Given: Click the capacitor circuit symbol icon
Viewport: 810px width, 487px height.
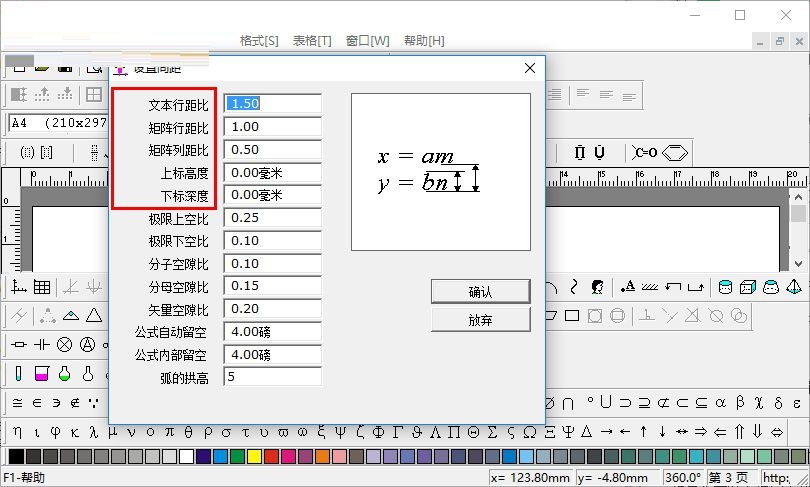Looking at the screenshot, I should point(42,345).
